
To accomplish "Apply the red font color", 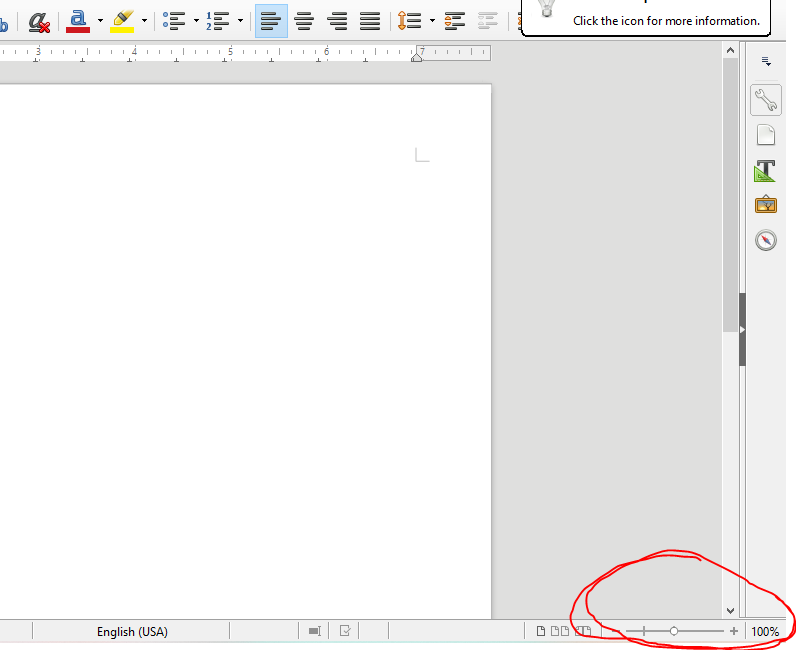I will pos(78,21).
